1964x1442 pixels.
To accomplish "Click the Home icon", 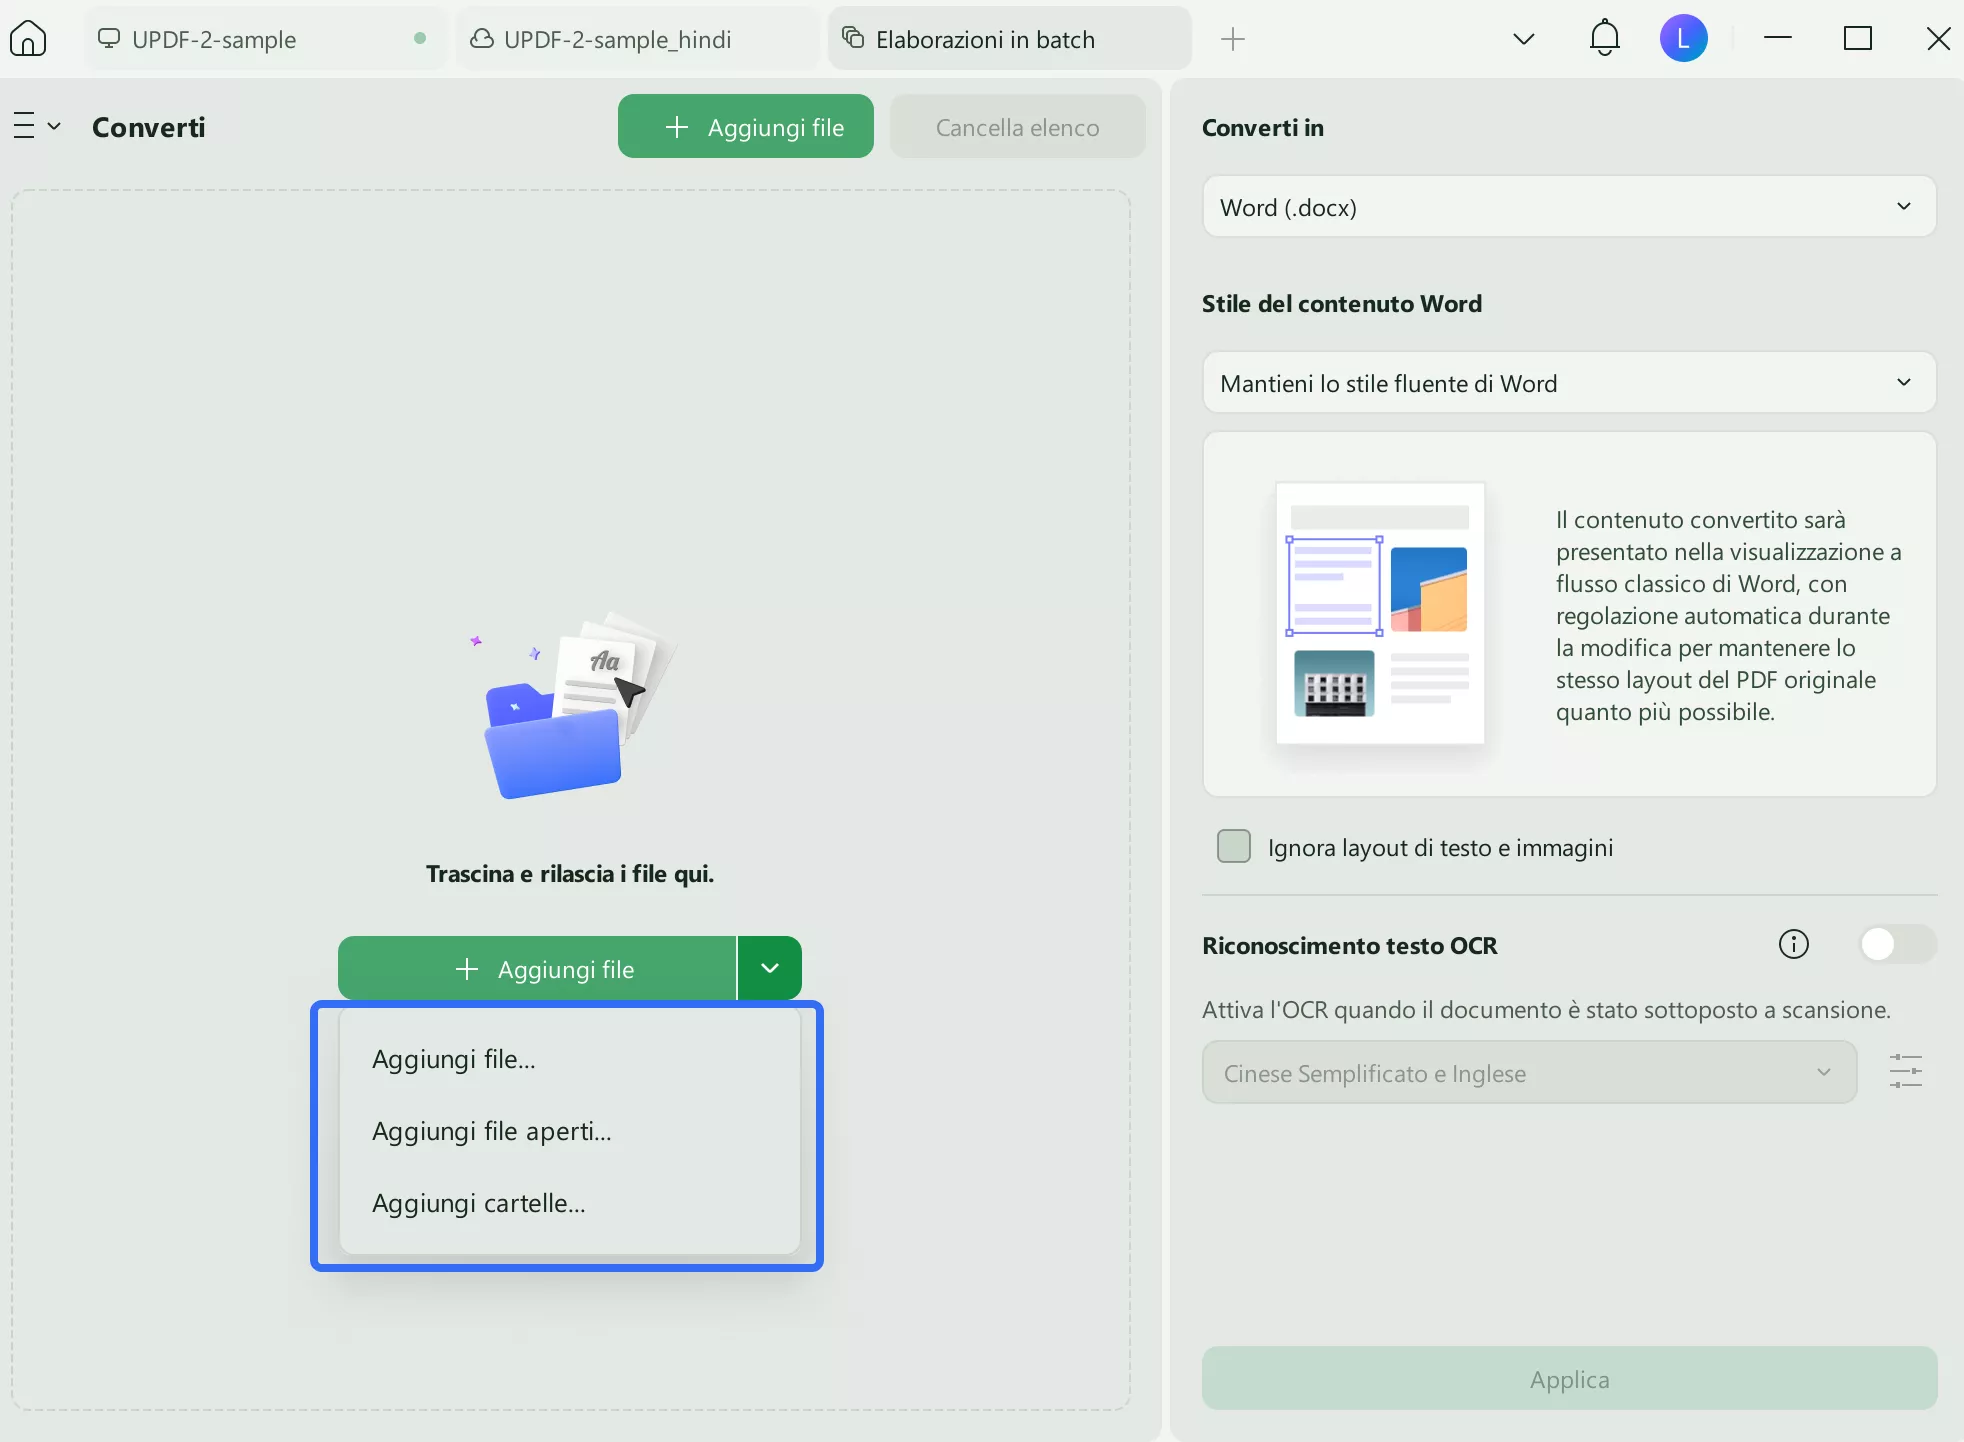I will 29,37.
